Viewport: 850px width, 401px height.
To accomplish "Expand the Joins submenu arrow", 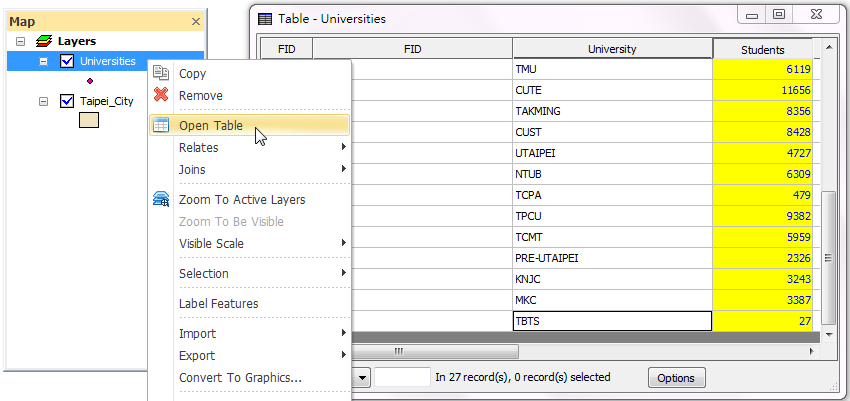I will (344, 169).
